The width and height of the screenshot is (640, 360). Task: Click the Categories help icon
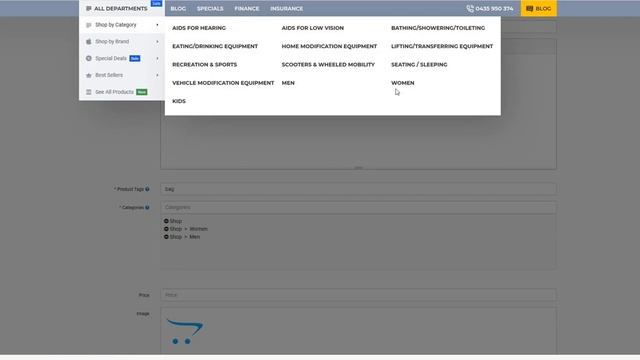[x=147, y=207]
